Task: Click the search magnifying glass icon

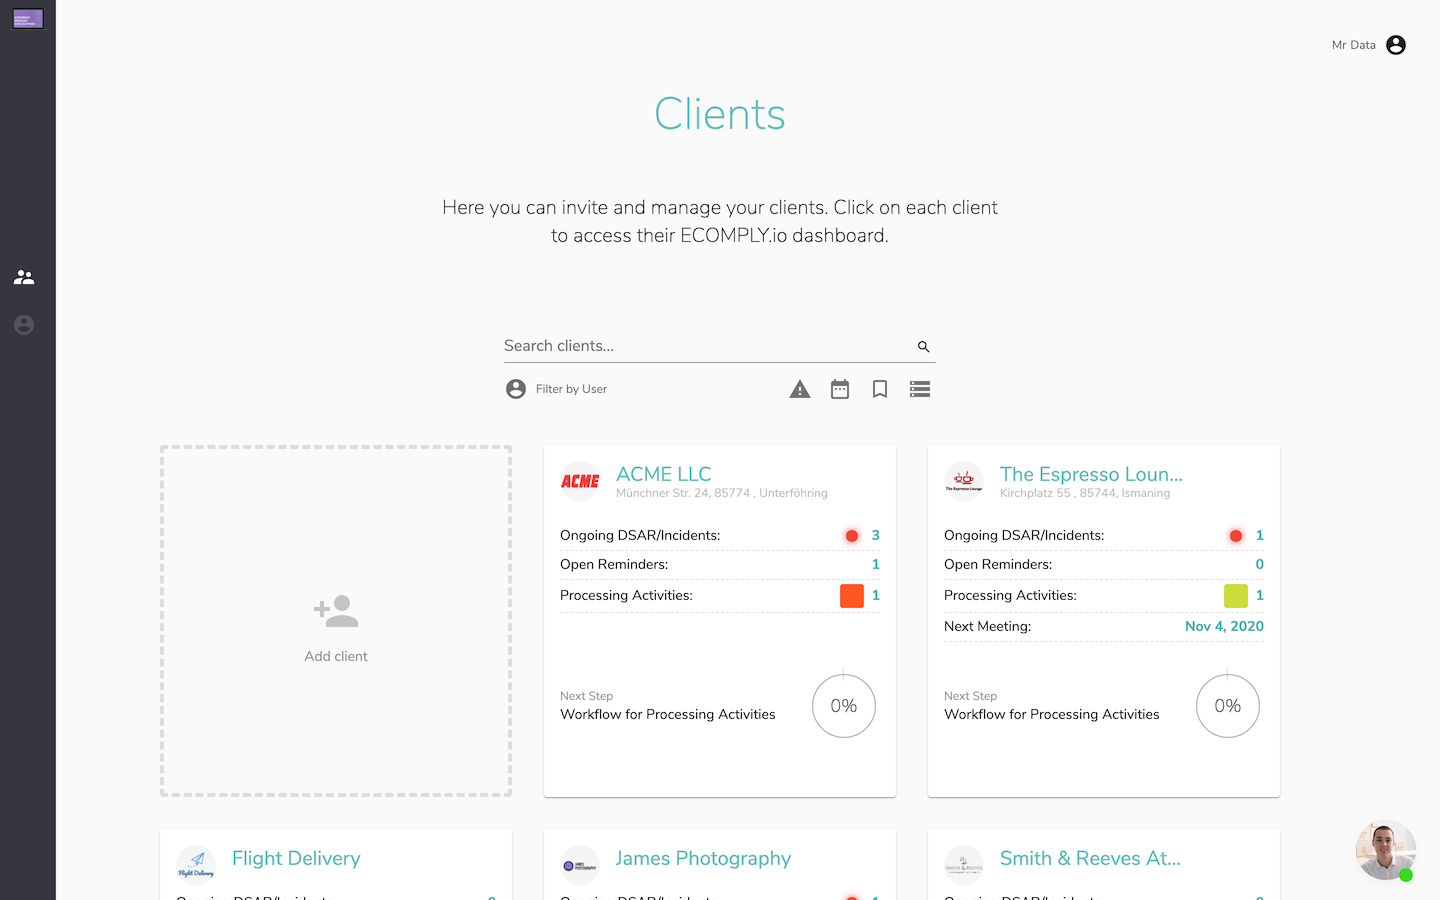Action: click(923, 346)
